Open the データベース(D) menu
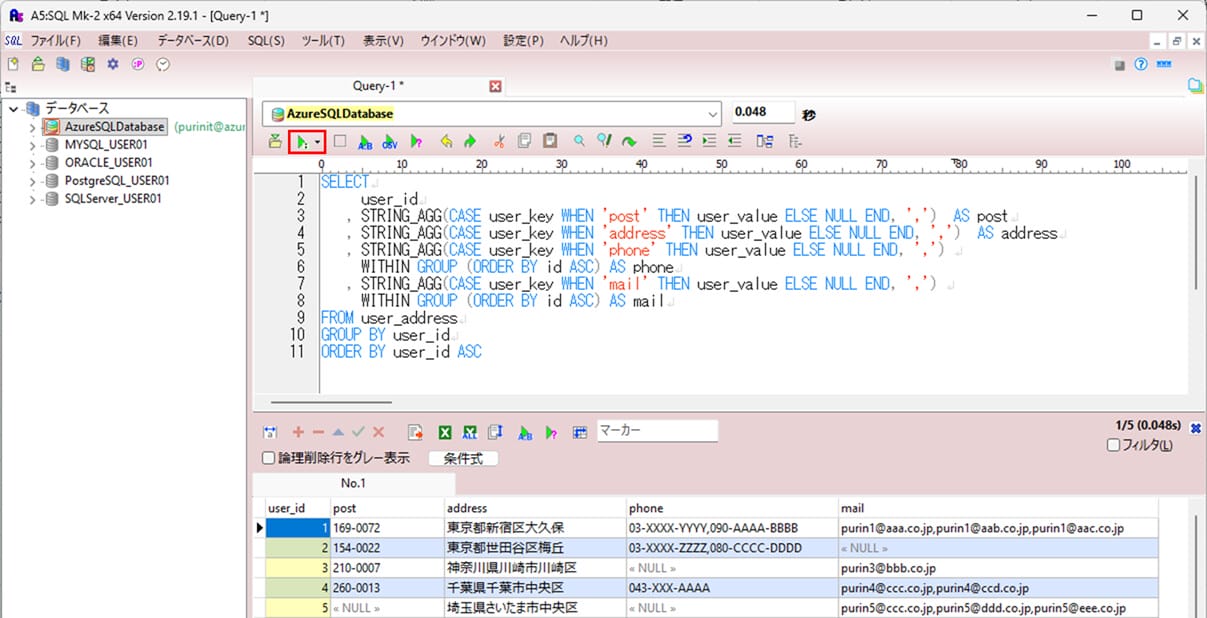The width and height of the screenshot is (1207, 618). 192,41
